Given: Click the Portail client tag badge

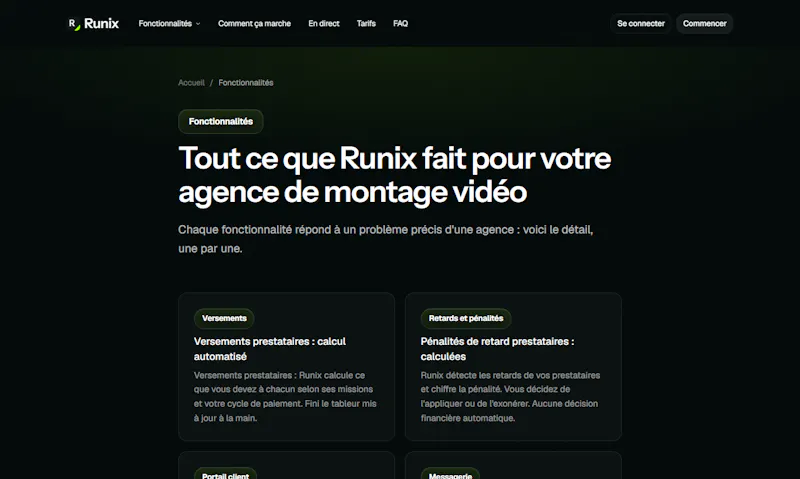Looking at the screenshot, I should point(225,474).
